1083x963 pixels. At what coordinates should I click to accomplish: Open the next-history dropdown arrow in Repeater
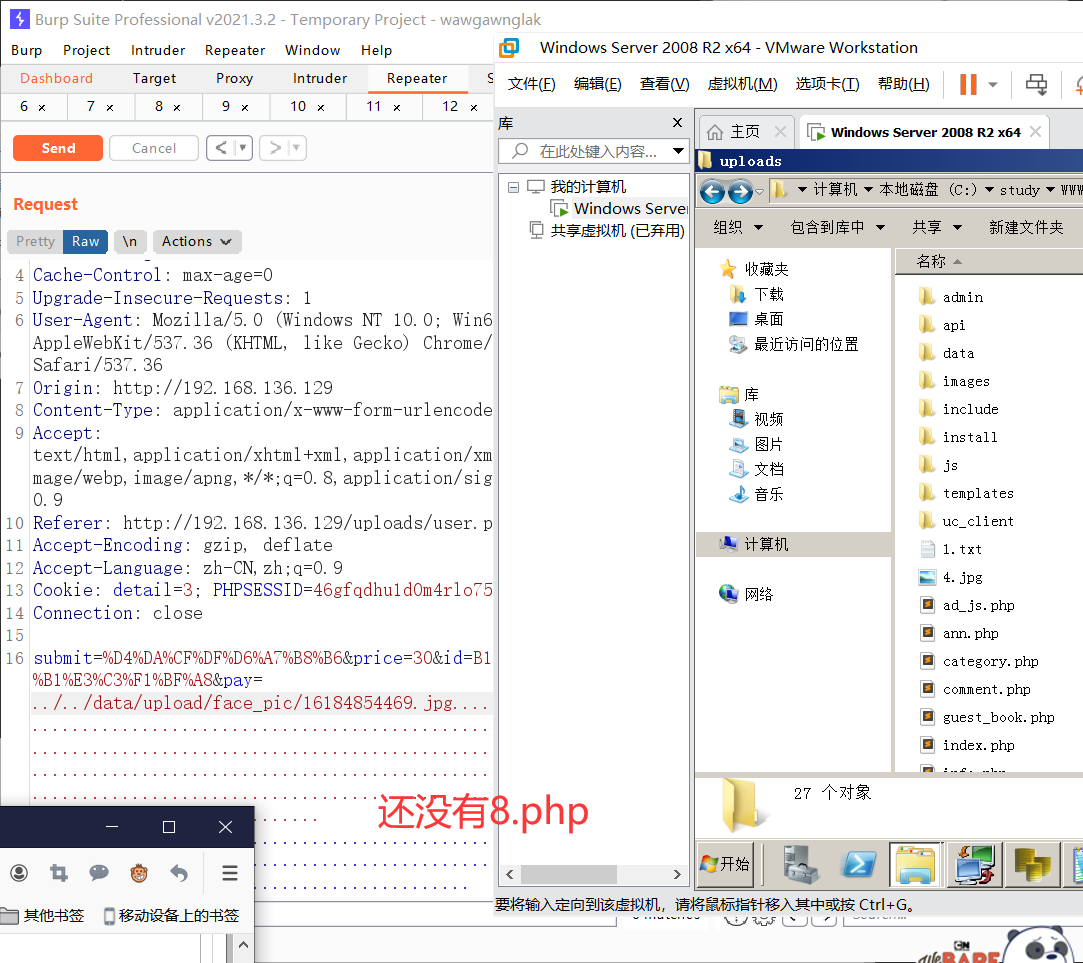(x=296, y=148)
